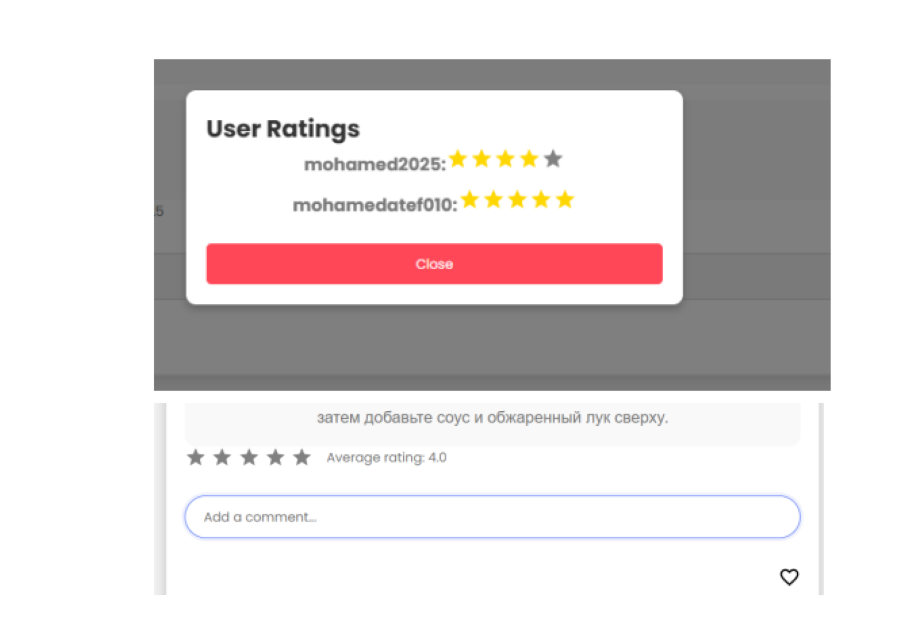
Task: Click the heart icon to favorite
Action: click(789, 577)
